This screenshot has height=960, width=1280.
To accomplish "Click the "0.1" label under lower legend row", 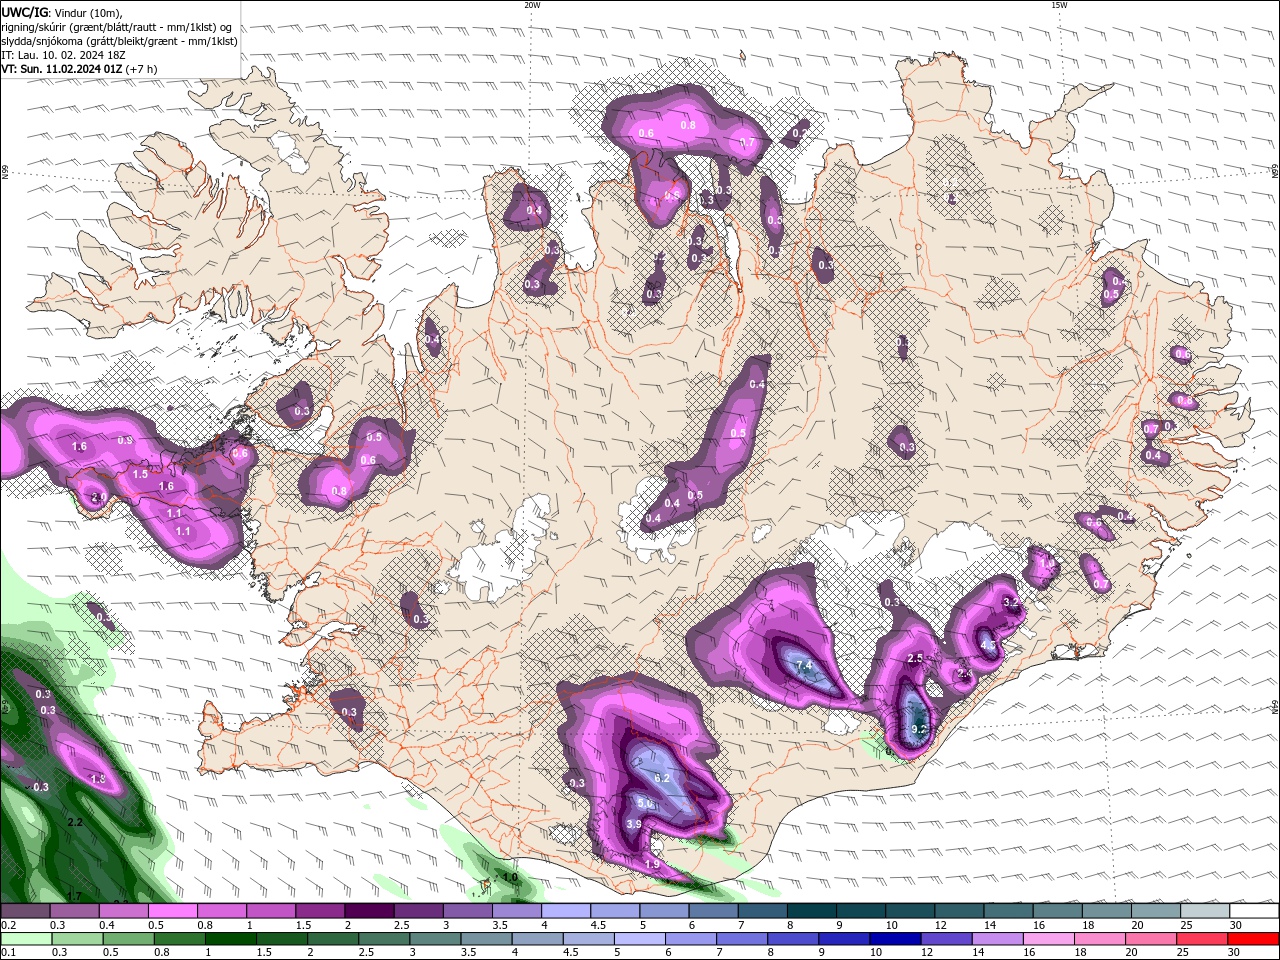I will [x=9, y=953].
